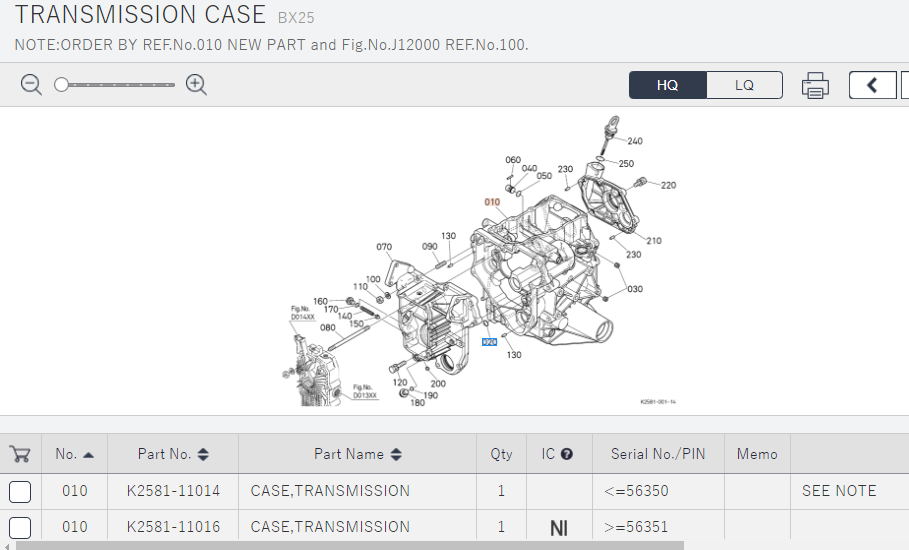
Task: Print the transmission case diagram
Action: [815, 86]
